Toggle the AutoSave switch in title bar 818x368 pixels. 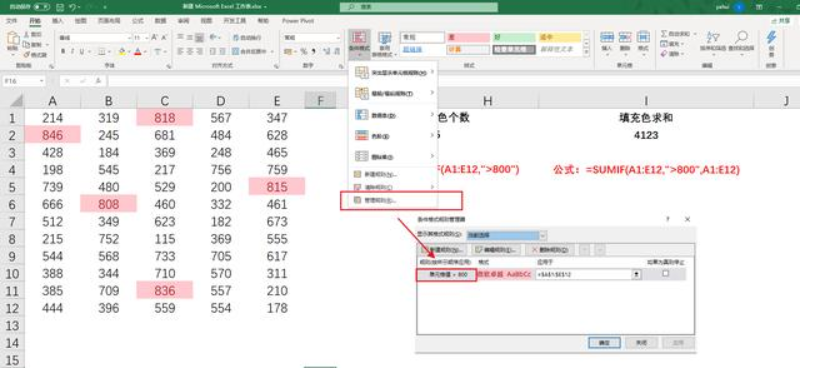(x=42, y=7)
